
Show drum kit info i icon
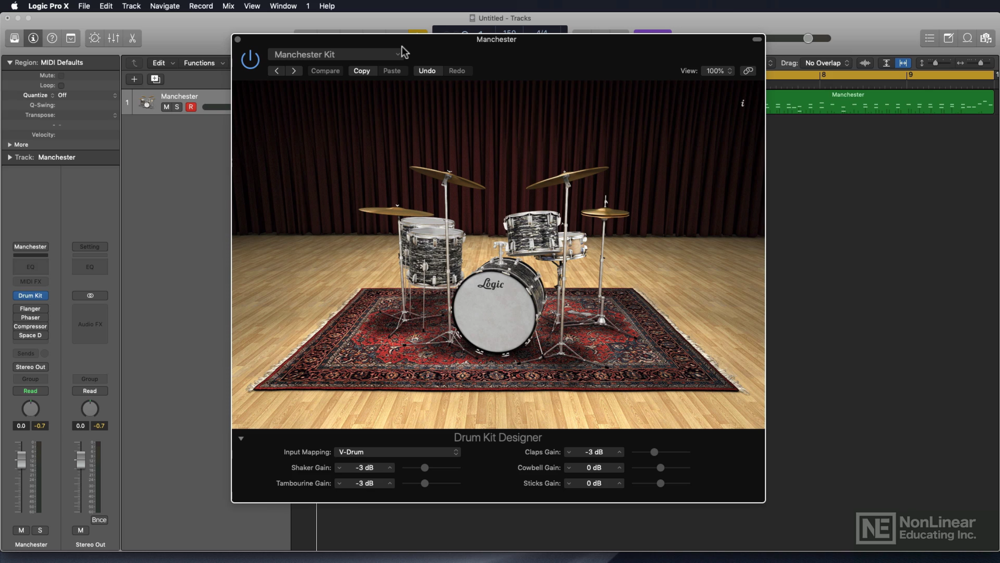click(x=742, y=103)
